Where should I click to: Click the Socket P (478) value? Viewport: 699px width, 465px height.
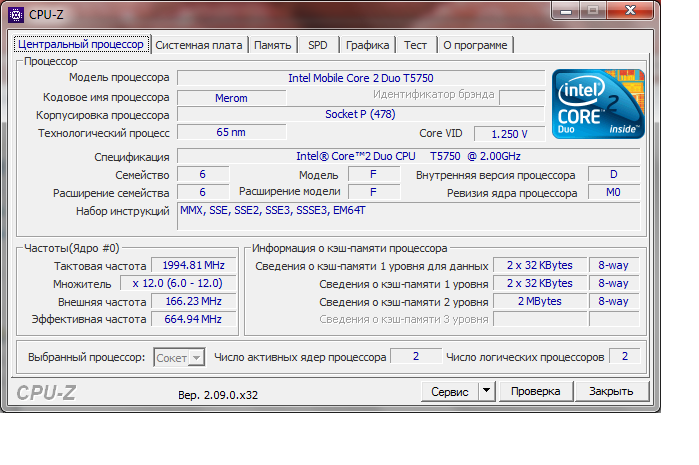click(x=361, y=115)
